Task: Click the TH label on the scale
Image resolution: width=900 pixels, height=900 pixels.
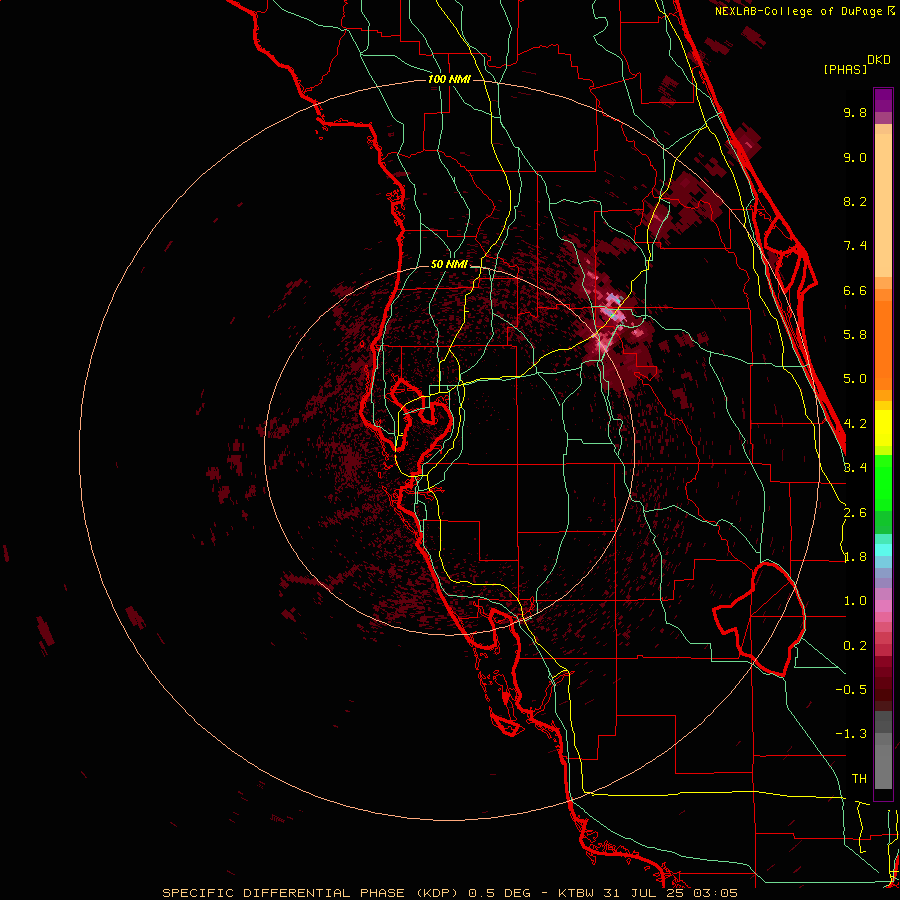Action: (x=859, y=779)
